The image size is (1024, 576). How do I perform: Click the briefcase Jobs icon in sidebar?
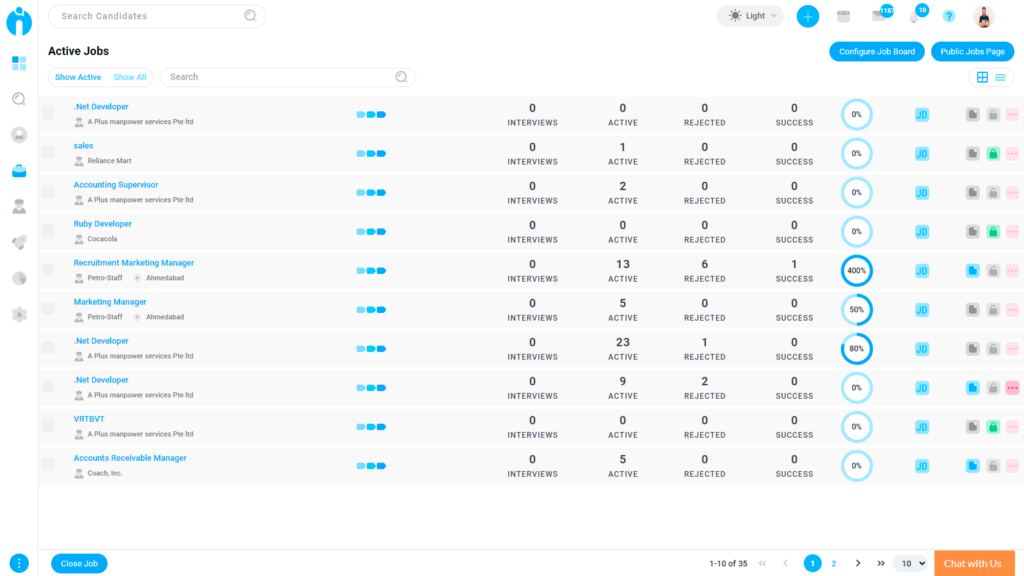19,171
